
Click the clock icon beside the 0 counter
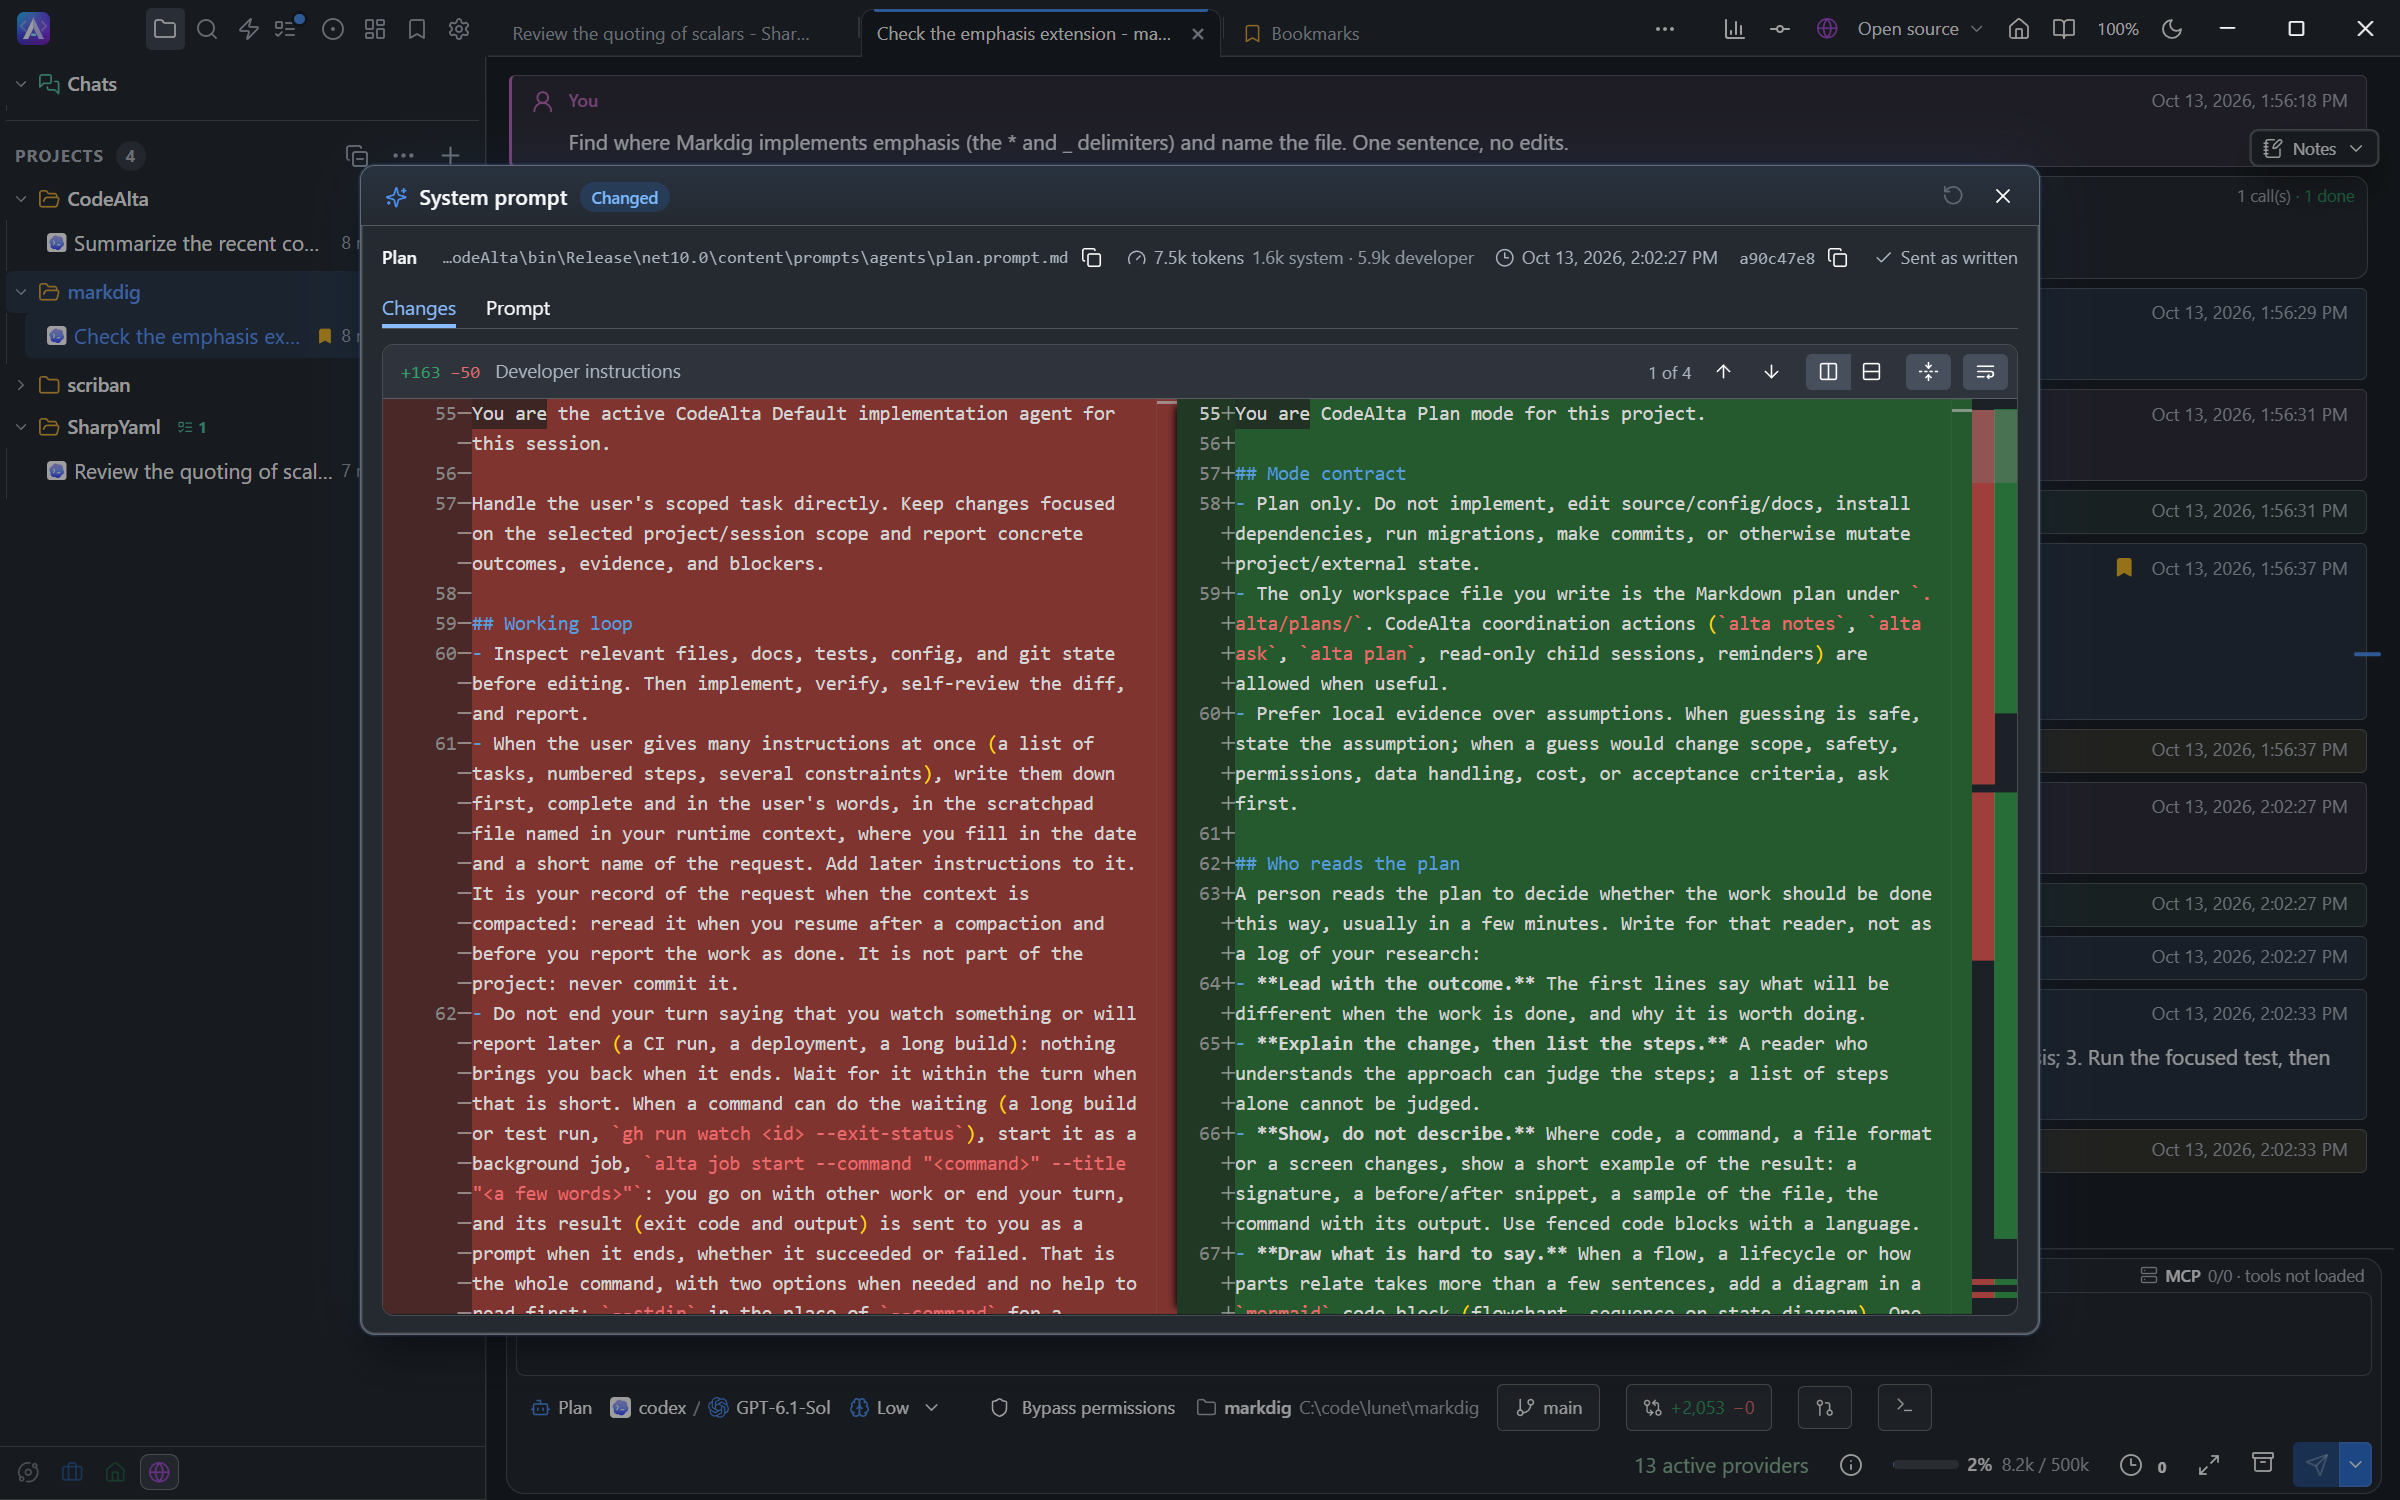pyautogui.click(x=2131, y=1465)
